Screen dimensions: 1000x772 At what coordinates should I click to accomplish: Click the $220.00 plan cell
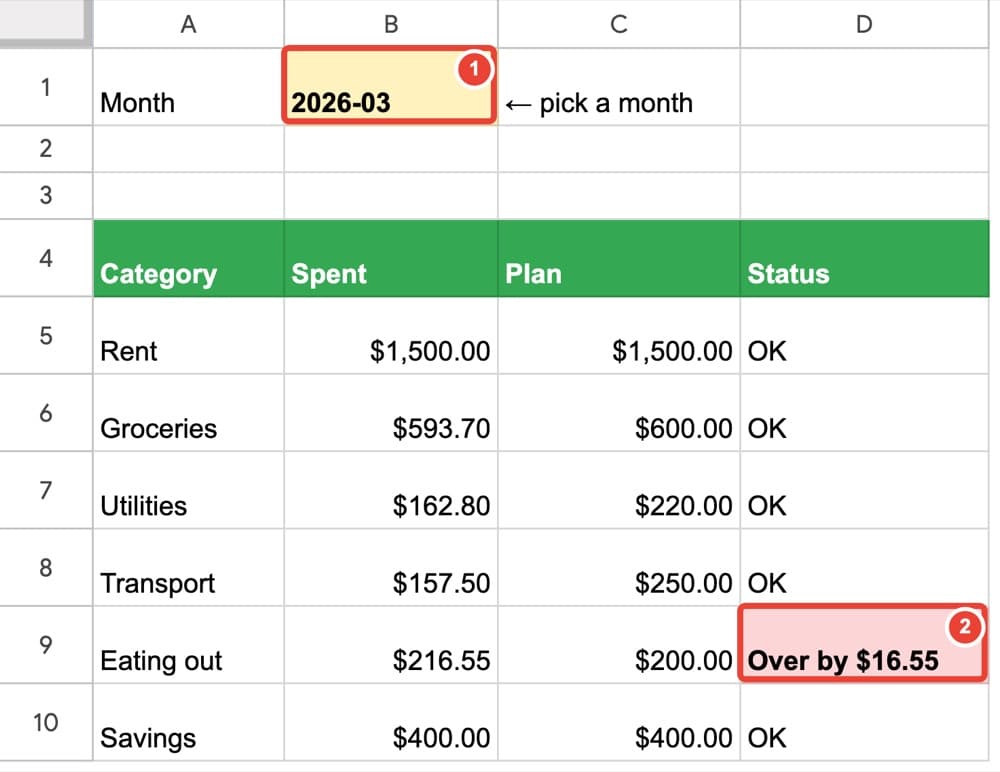(619, 490)
